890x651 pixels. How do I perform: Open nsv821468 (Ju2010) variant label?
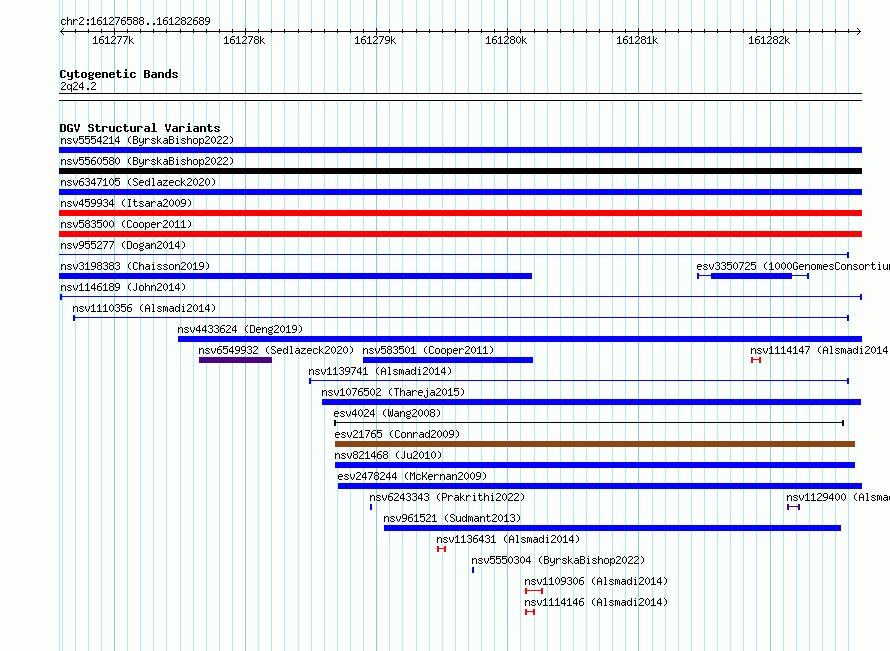[388, 455]
